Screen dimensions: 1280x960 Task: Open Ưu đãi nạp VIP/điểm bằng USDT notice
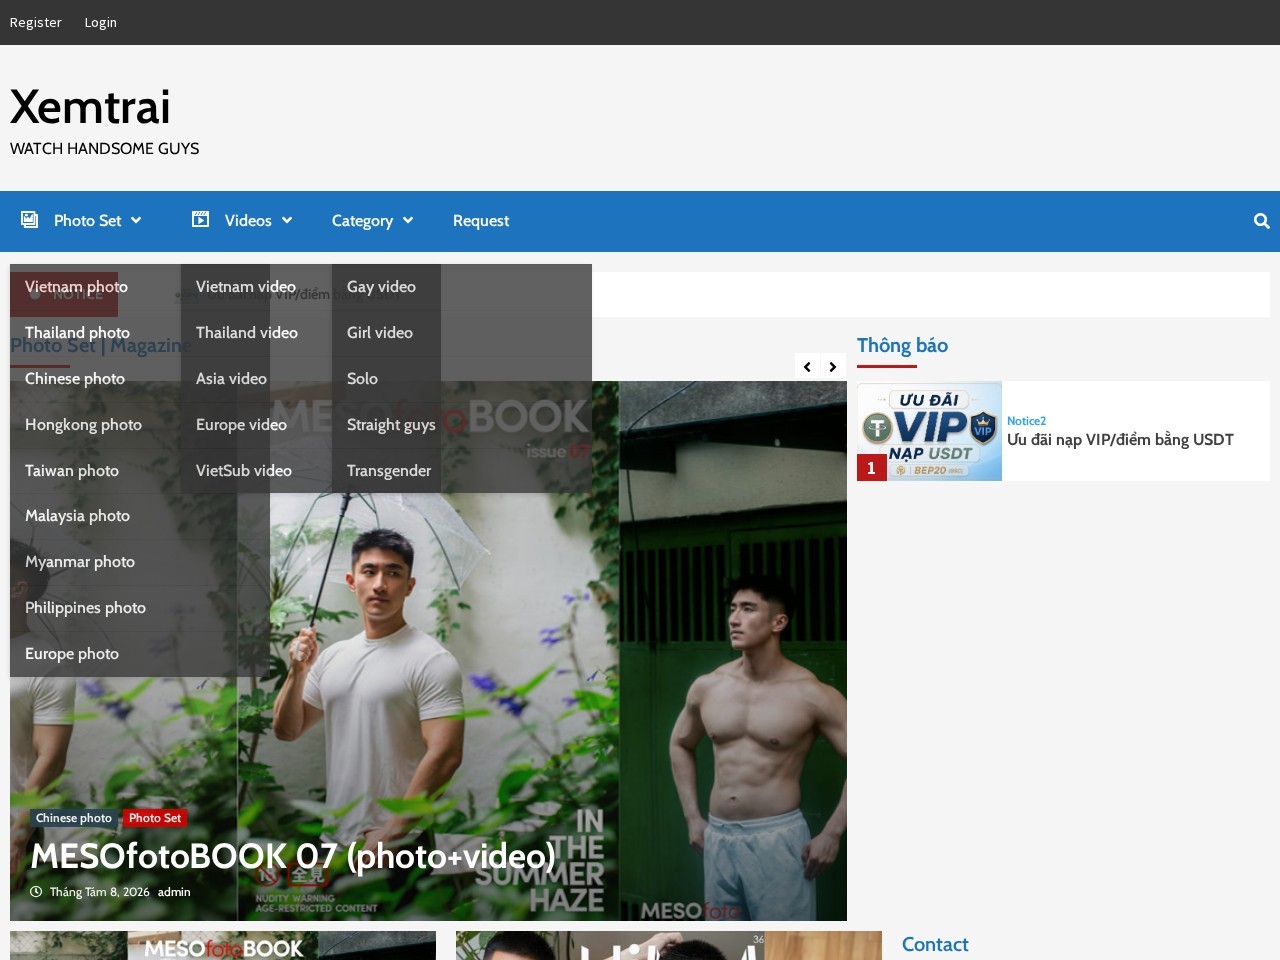(x=1120, y=440)
